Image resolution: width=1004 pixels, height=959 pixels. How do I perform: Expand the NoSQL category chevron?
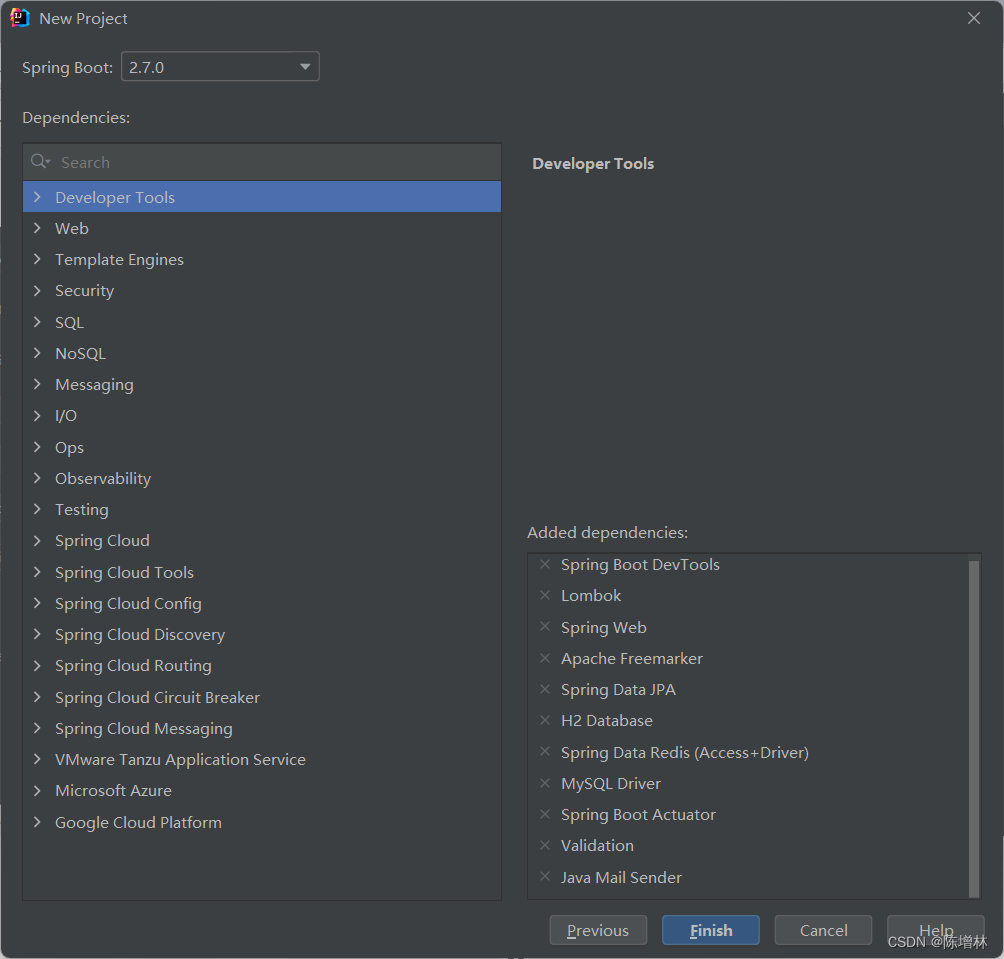tap(37, 353)
